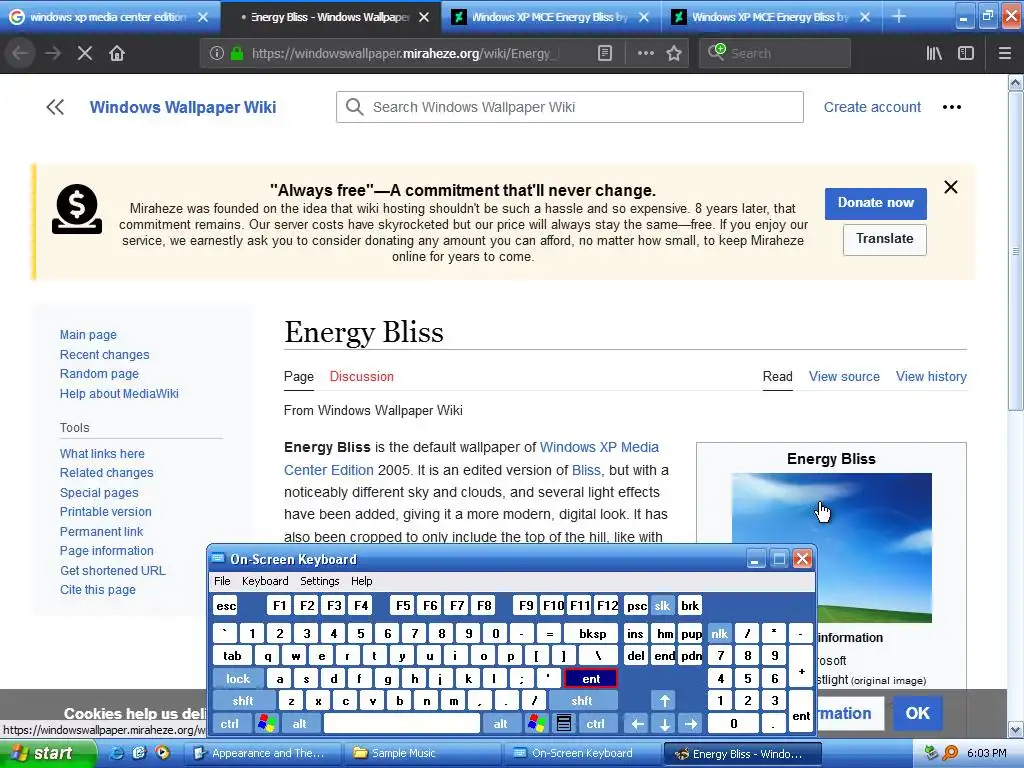Open the Firefox library icon
This screenshot has height=768, width=1024.
[934, 54]
